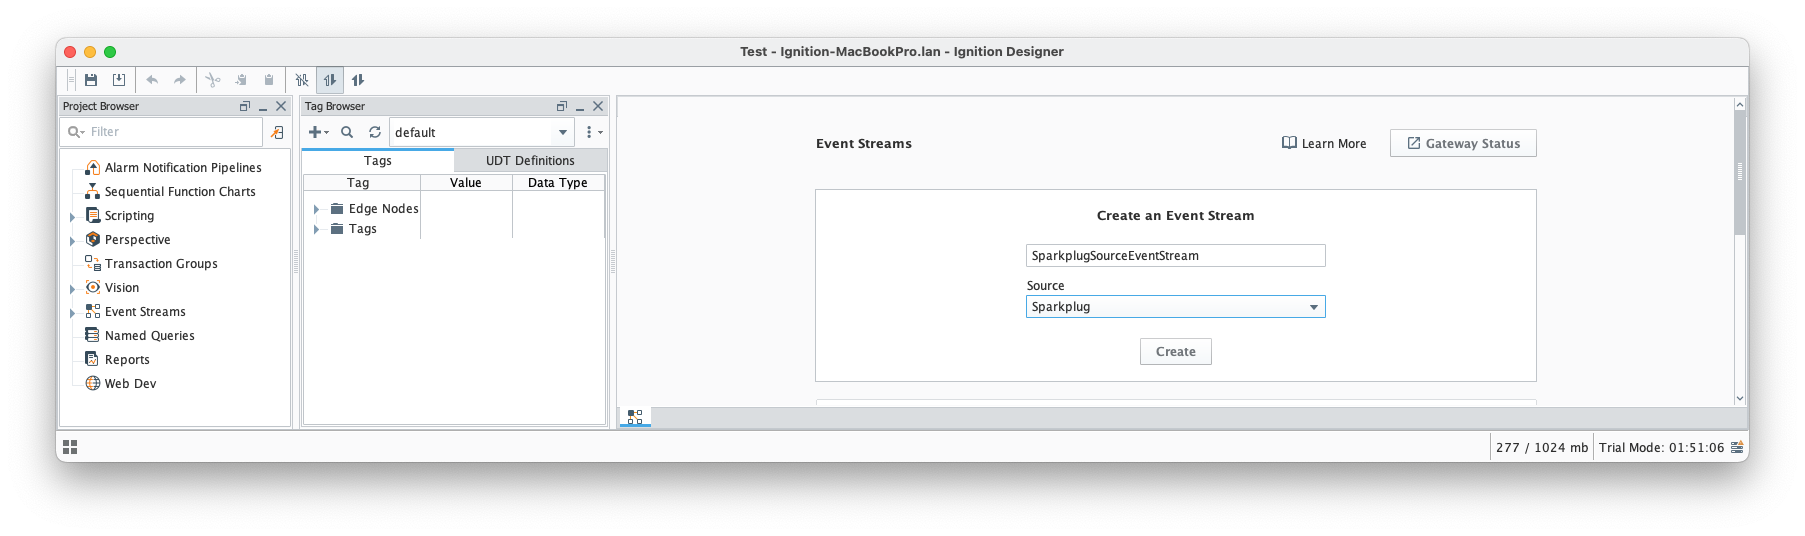Click the Perspective node icon
Viewport: 1805px width, 536px height.
click(93, 240)
